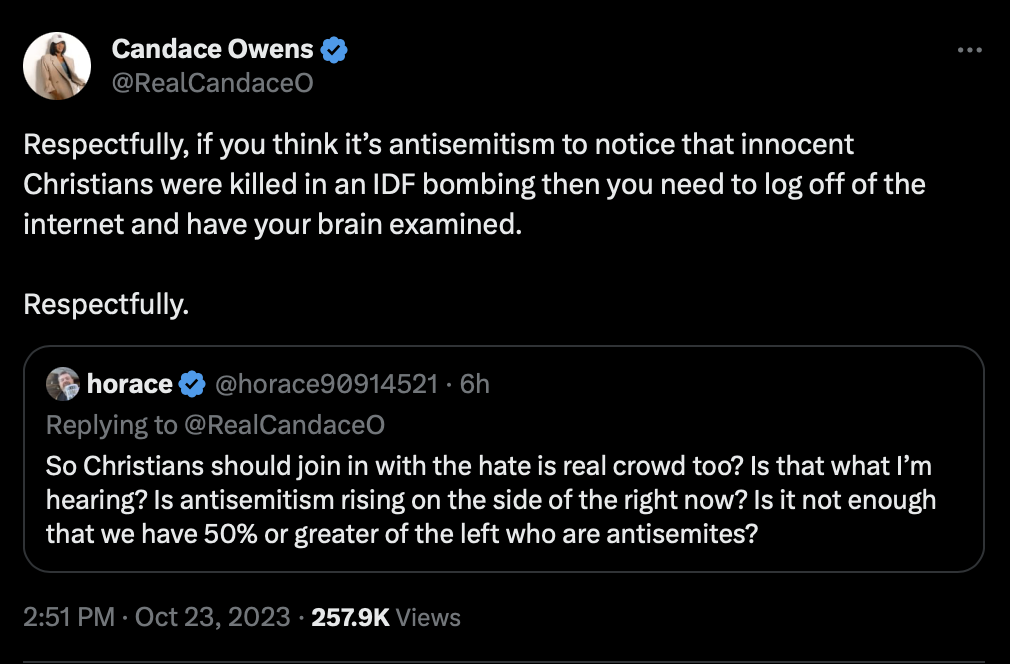Click @RealCandaceO mention in the Replying to line

pyautogui.click(x=285, y=425)
